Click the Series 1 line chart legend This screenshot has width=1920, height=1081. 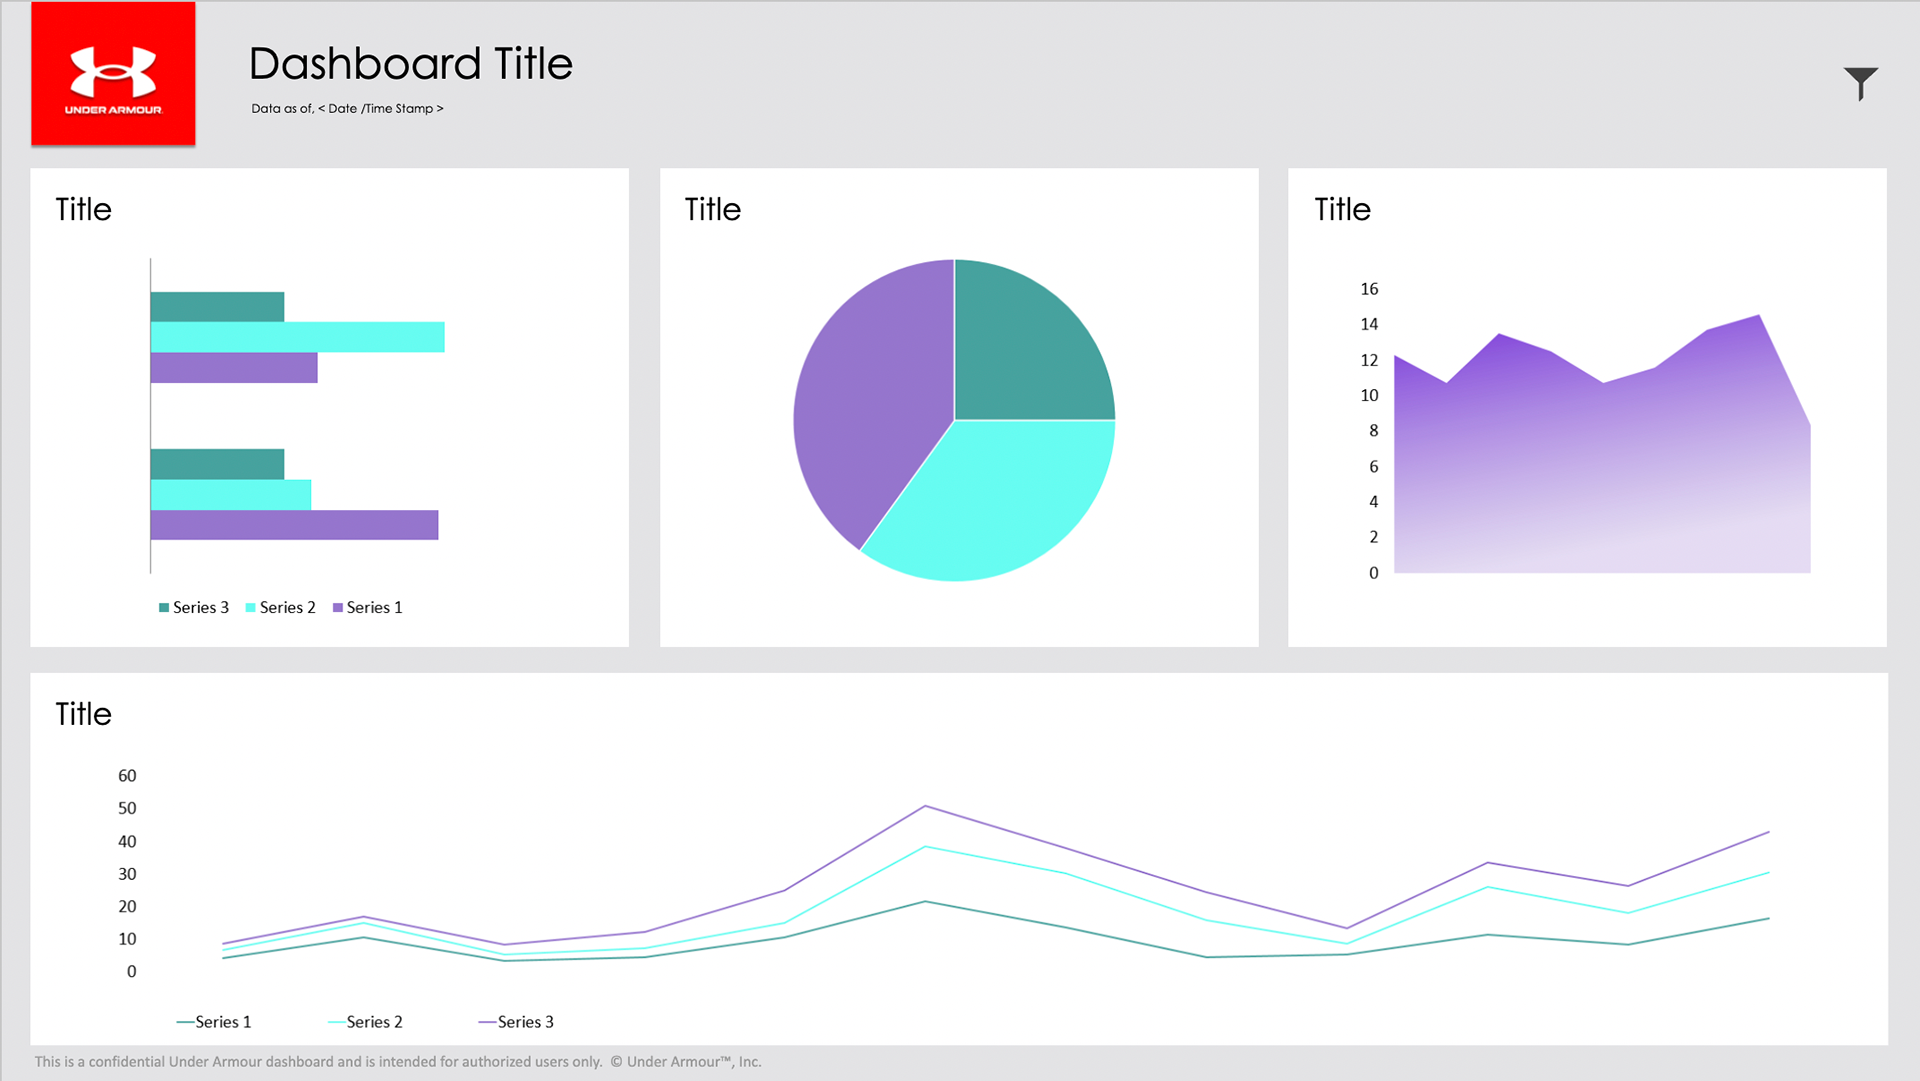click(214, 1022)
